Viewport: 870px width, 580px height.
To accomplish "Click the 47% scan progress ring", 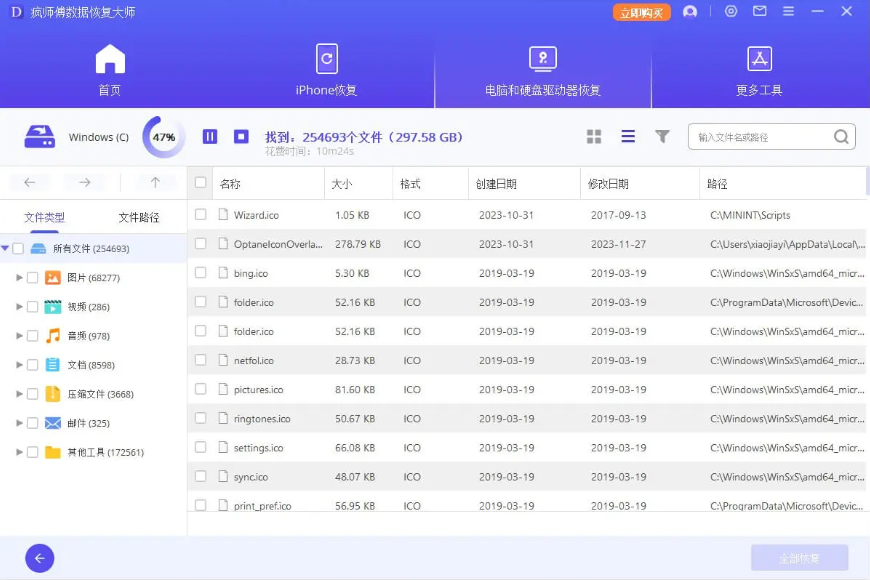I will pyautogui.click(x=163, y=137).
